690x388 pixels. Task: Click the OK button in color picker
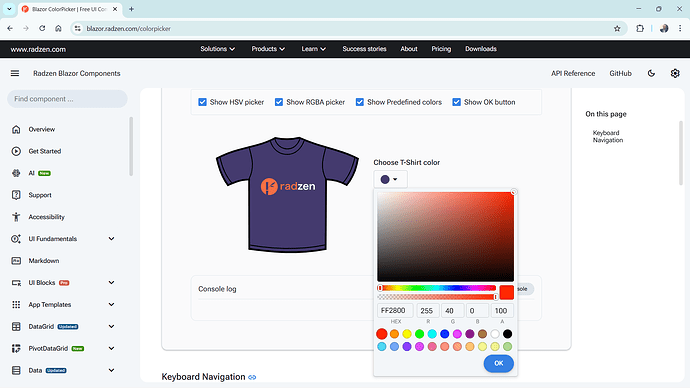coord(499,363)
